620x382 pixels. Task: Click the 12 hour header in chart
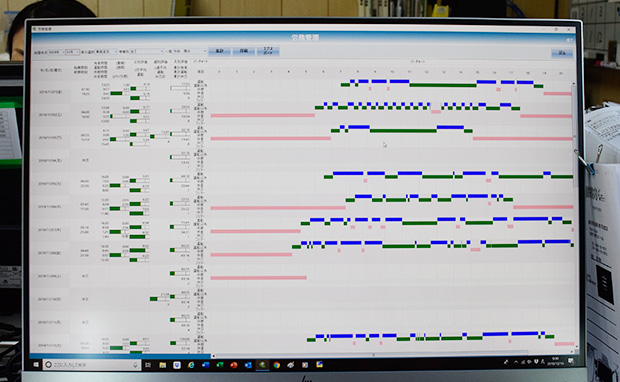tap(426, 72)
